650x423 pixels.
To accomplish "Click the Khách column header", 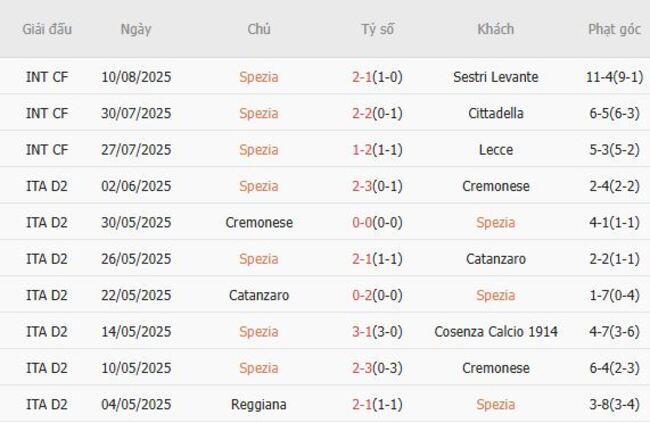I will (495, 29).
